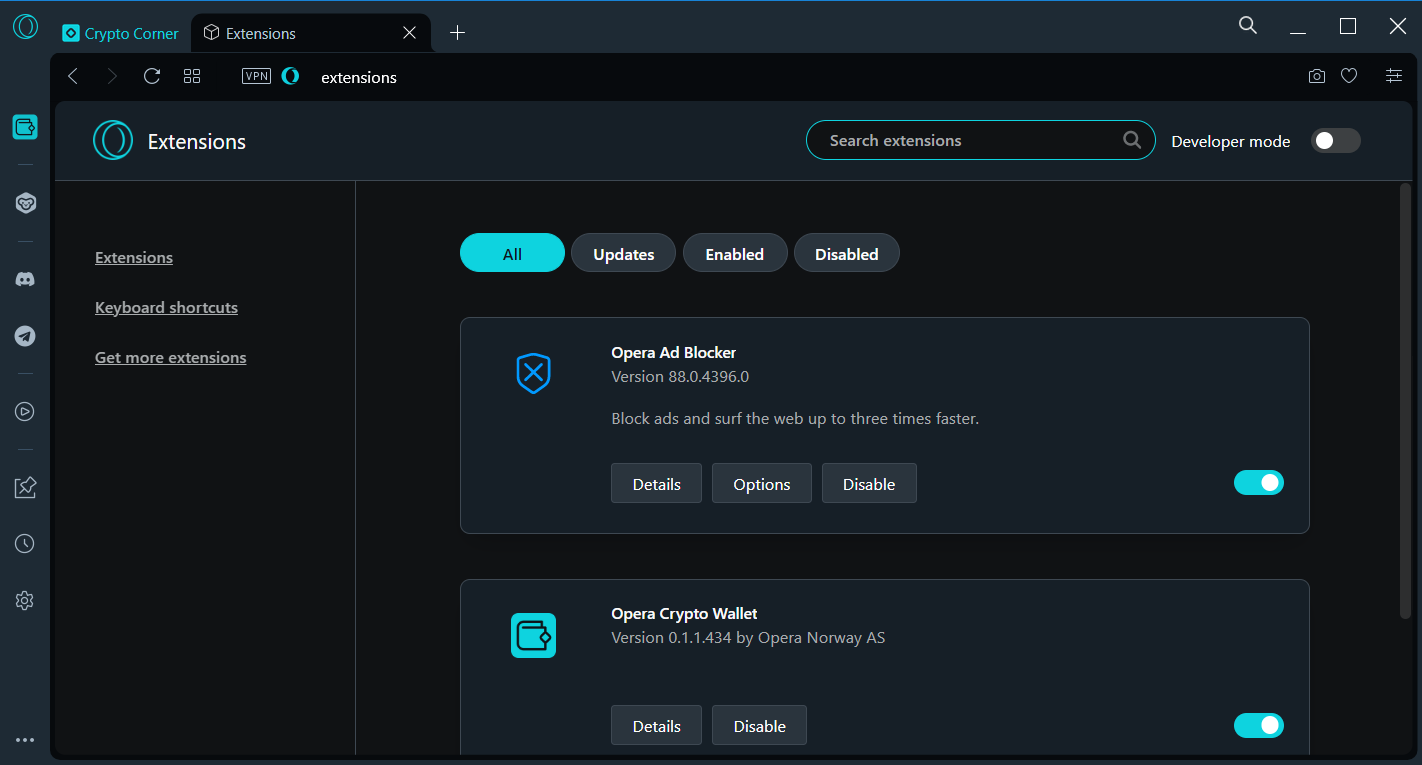Take a snapshot with the camera icon

(1317, 76)
